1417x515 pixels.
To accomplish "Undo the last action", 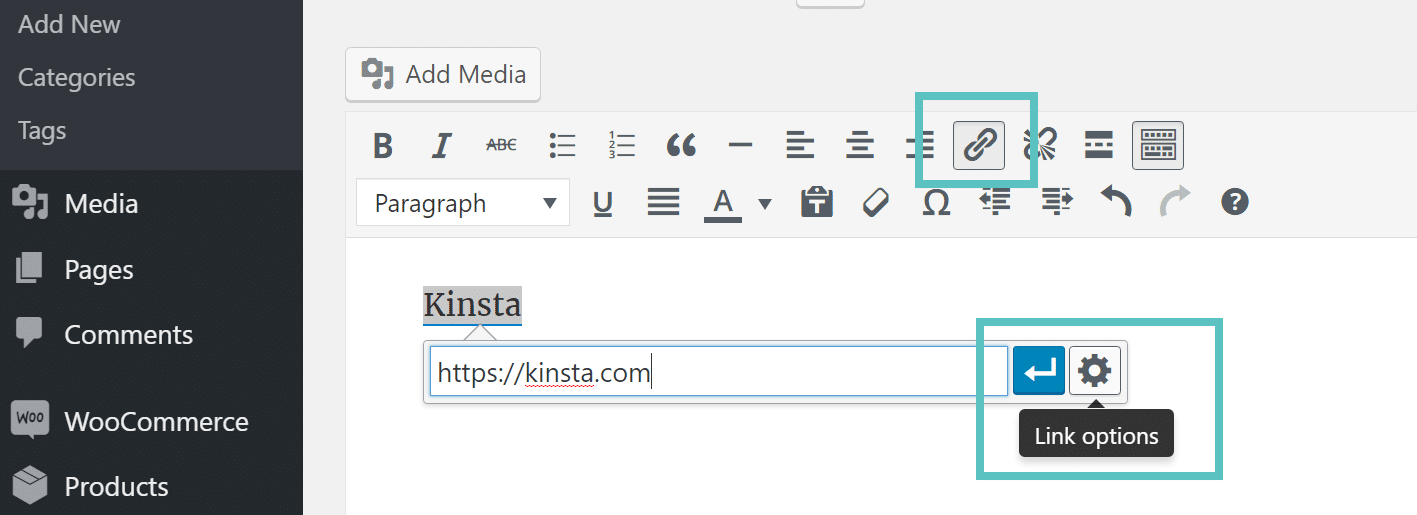I will point(1116,203).
